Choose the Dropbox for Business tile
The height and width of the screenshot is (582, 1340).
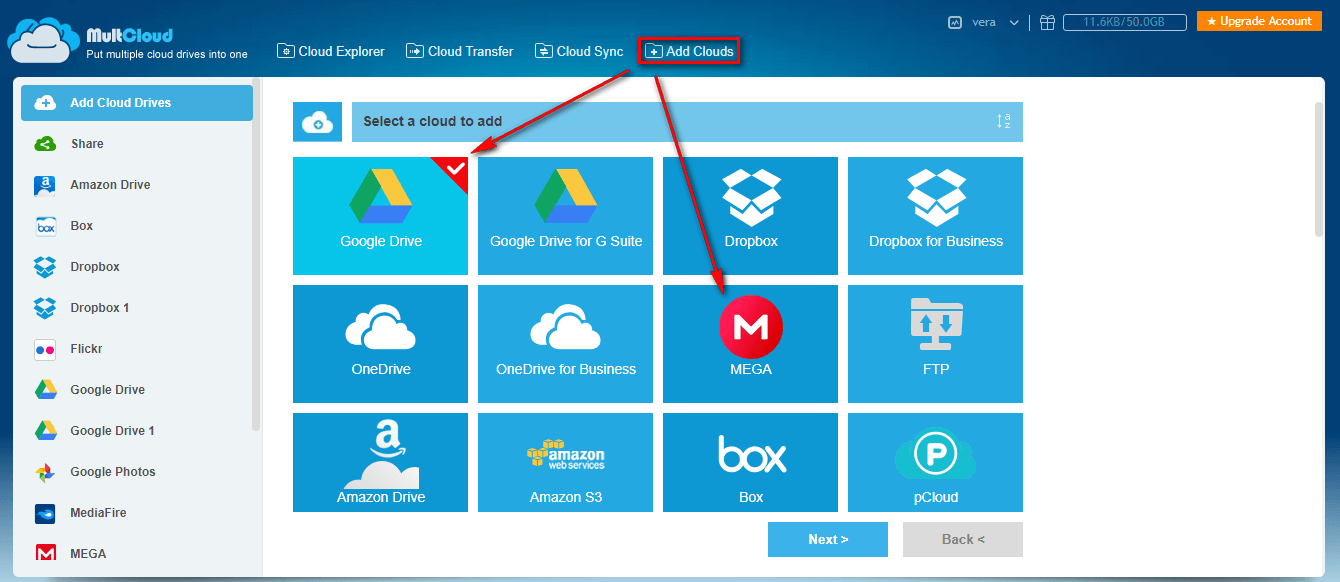click(x=935, y=216)
